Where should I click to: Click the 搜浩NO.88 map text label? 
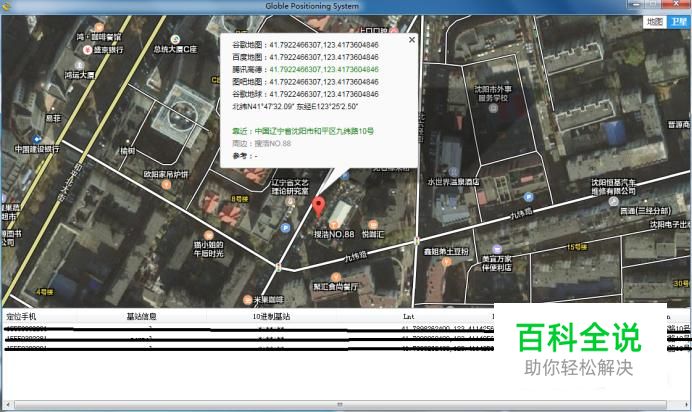334,234
